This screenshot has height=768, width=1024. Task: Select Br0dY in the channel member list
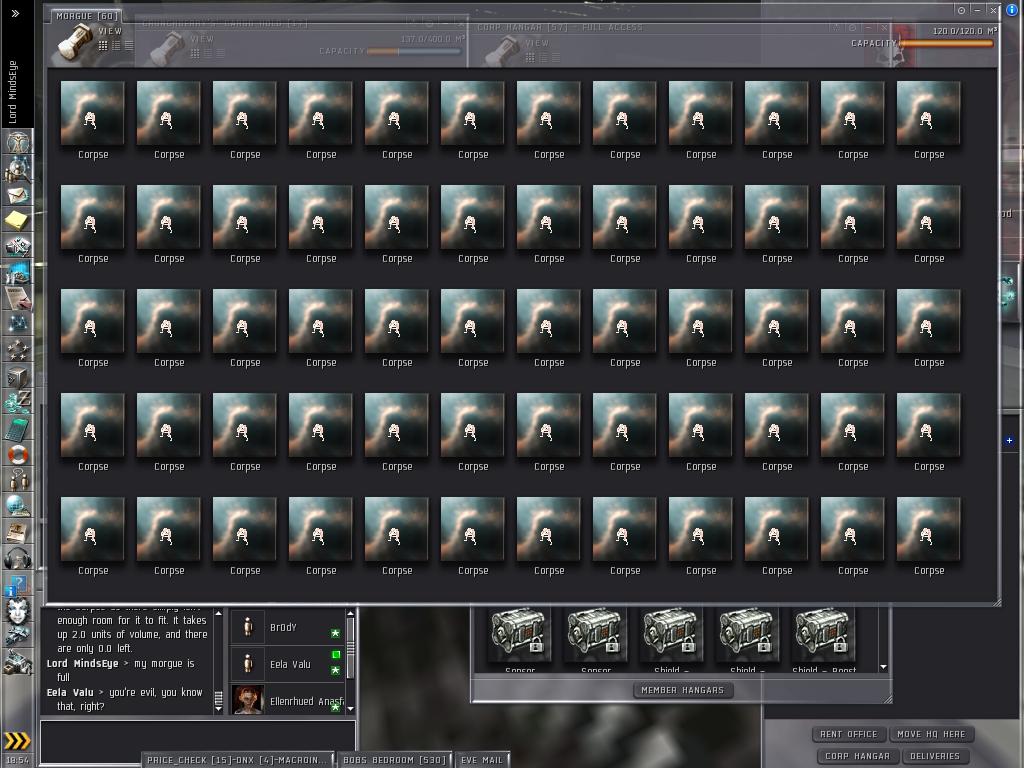tap(287, 627)
